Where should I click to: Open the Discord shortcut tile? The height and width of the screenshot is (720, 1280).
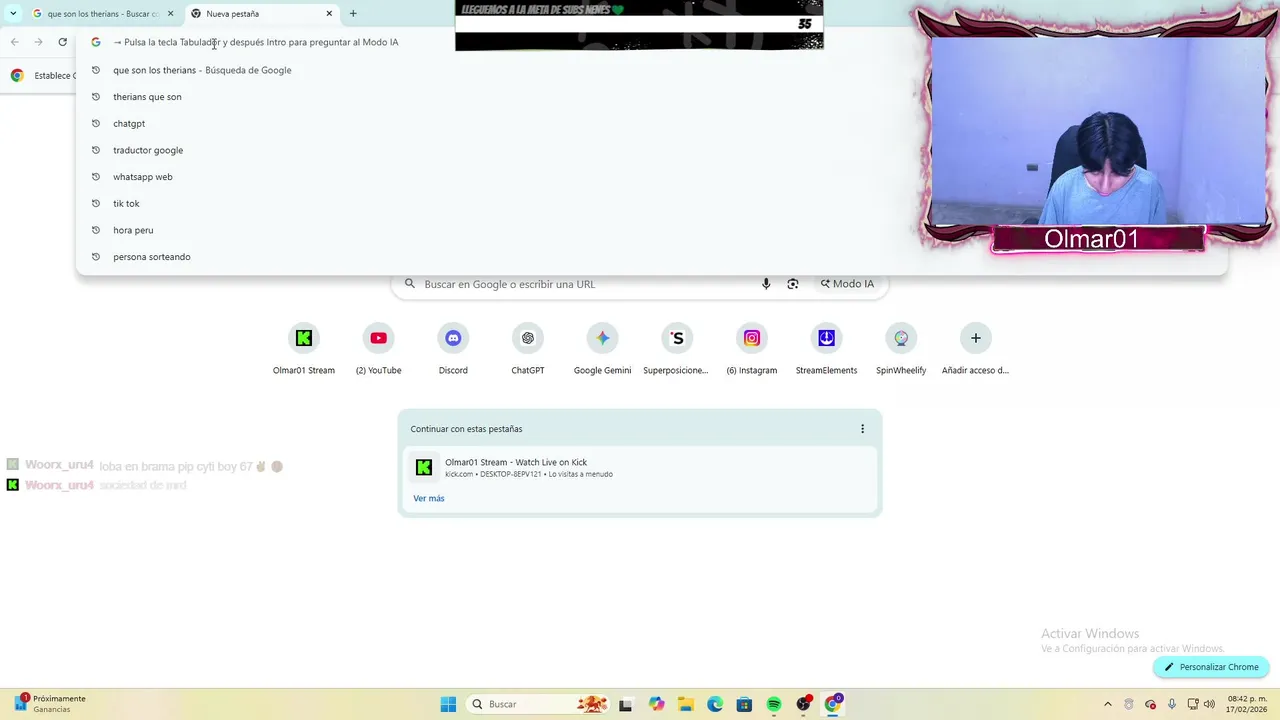pos(453,349)
